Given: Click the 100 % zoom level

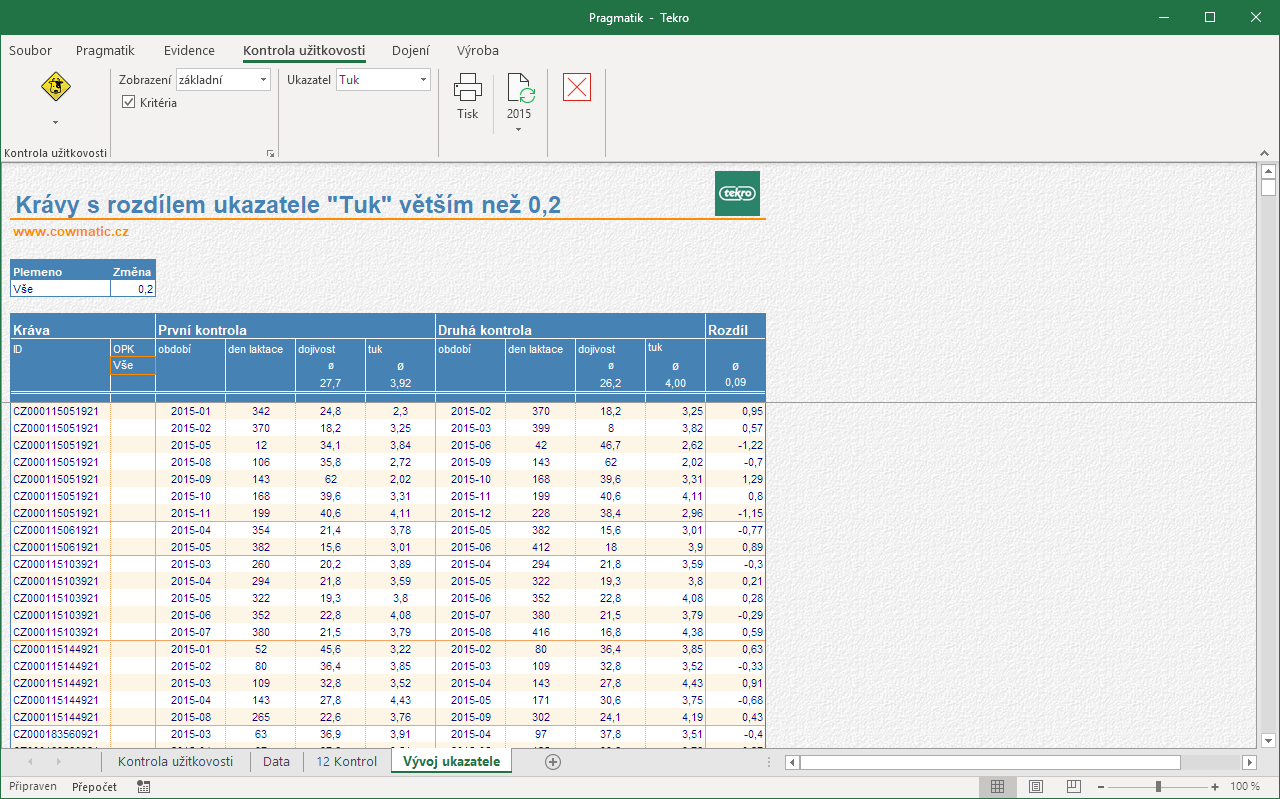Looking at the screenshot, I should point(1245,786).
